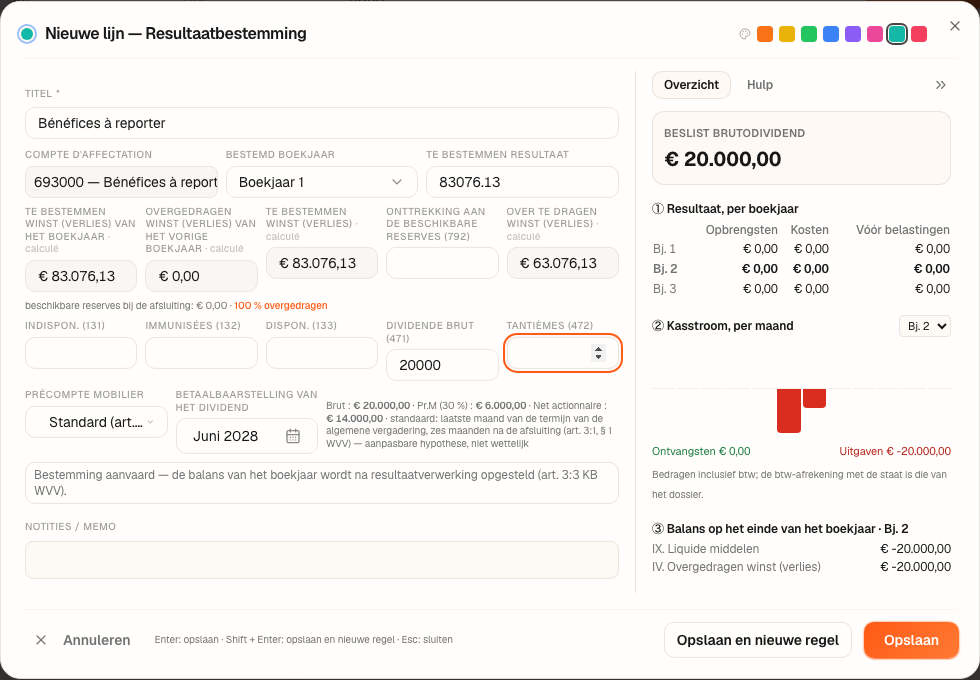Click the tall red cashflow bar
980x680 pixels.
(x=789, y=411)
